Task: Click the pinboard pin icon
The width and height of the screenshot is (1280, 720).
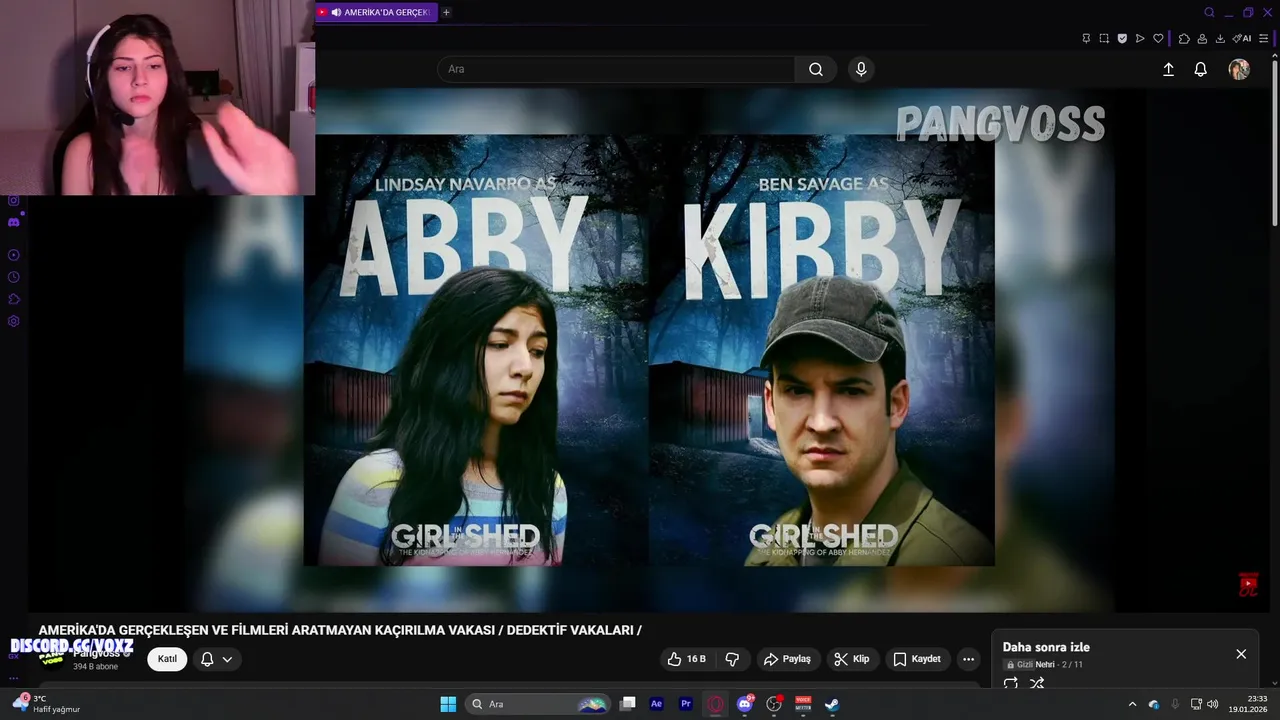Action: 1086,39
